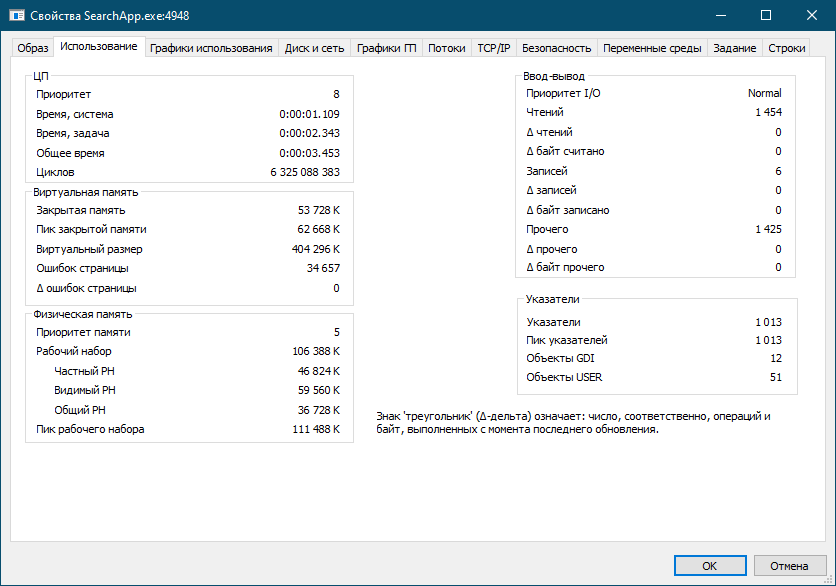Open the Переменные среды tab

coord(652,48)
